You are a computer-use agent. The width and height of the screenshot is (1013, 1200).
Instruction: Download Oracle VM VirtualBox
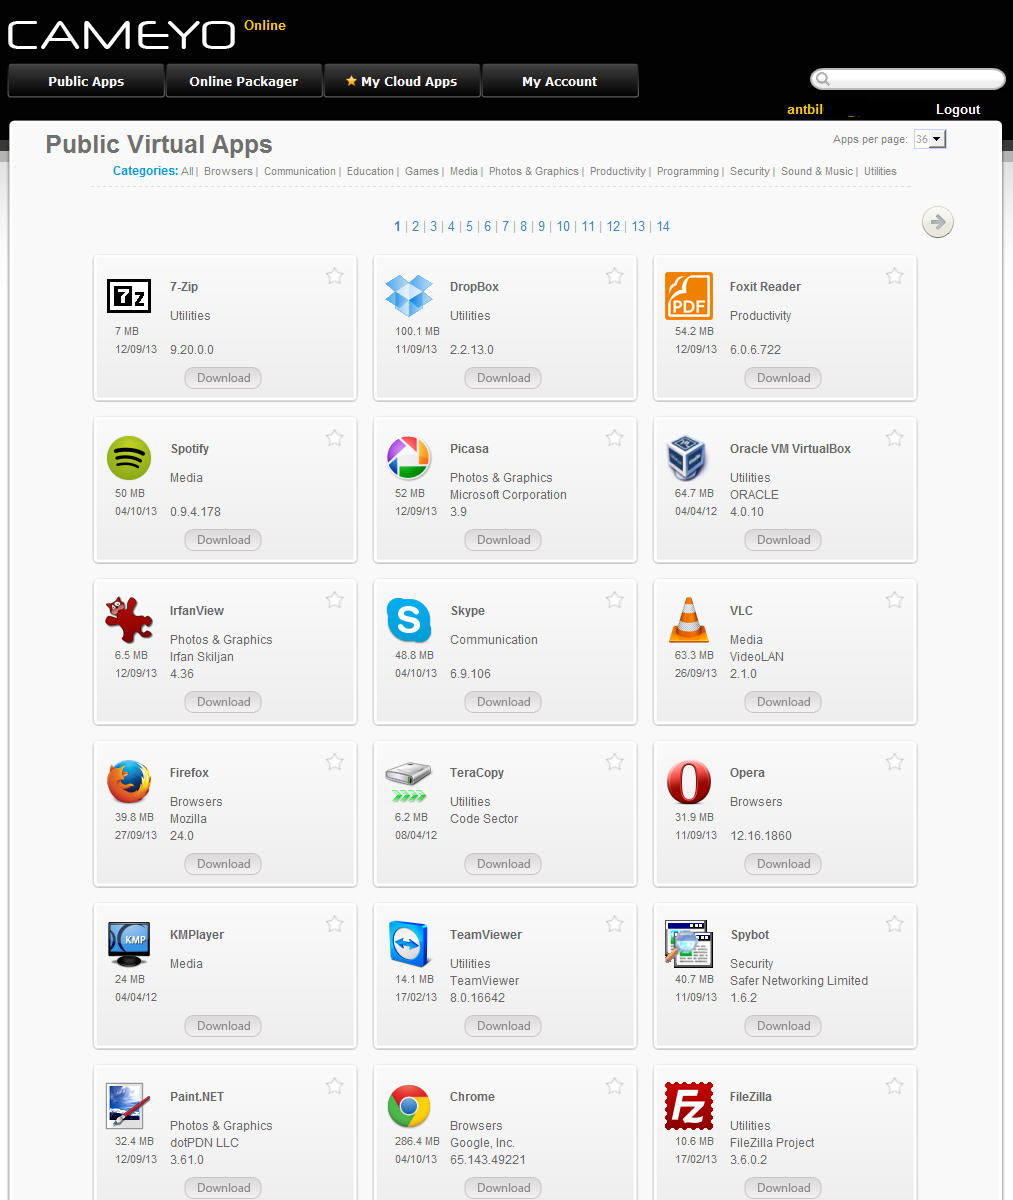tap(783, 540)
